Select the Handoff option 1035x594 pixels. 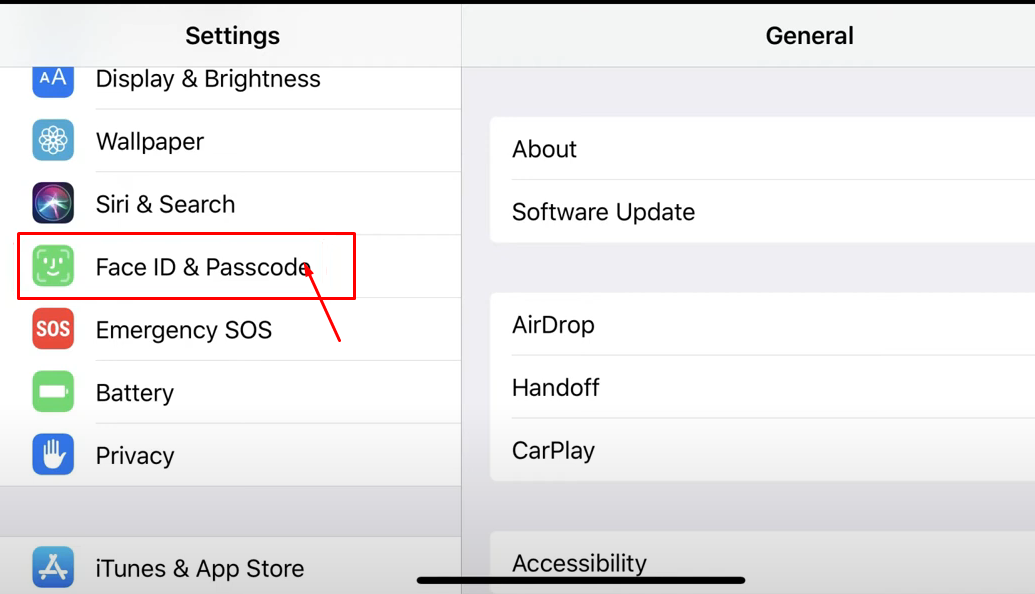pos(762,387)
